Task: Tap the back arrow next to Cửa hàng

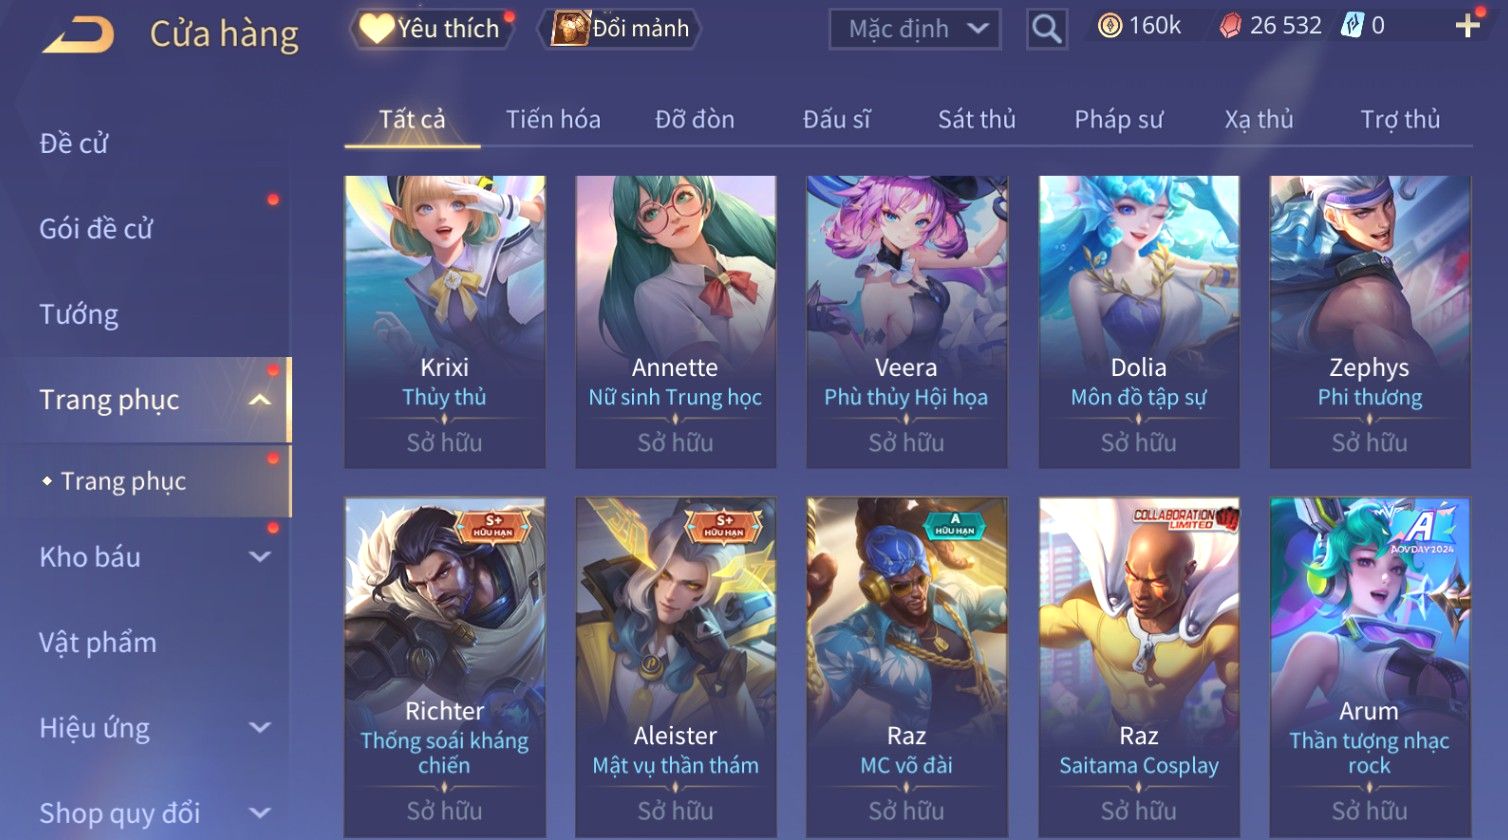Action: point(78,35)
